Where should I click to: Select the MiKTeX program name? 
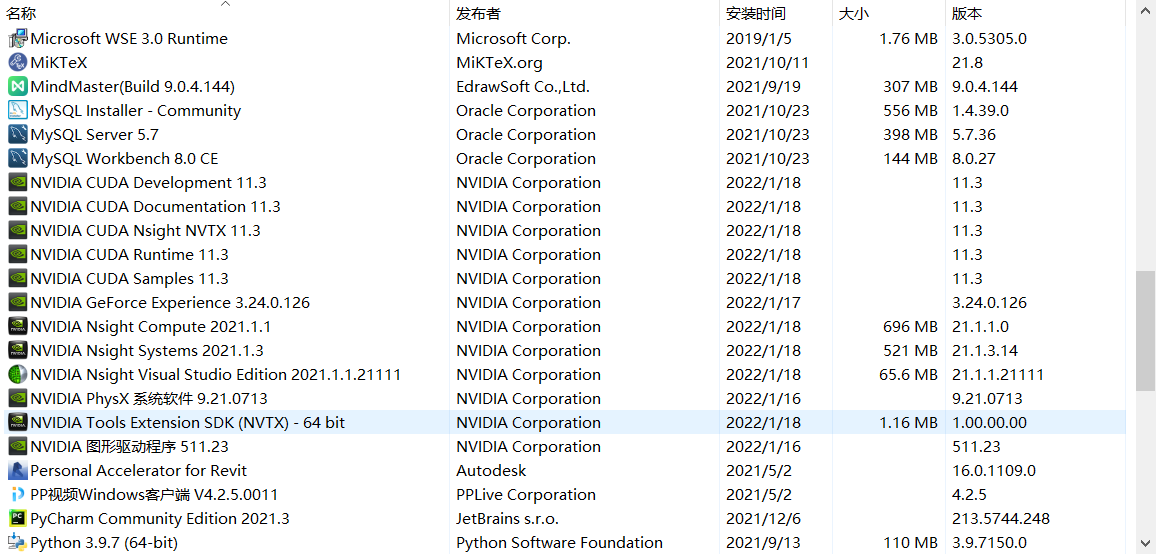[59, 63]
